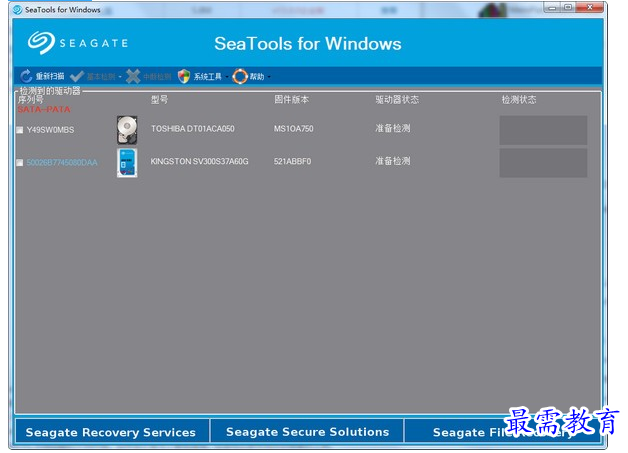Click the help lifebuoy icon
Viewport: 628px width, 453px height.
coord(240,76)
